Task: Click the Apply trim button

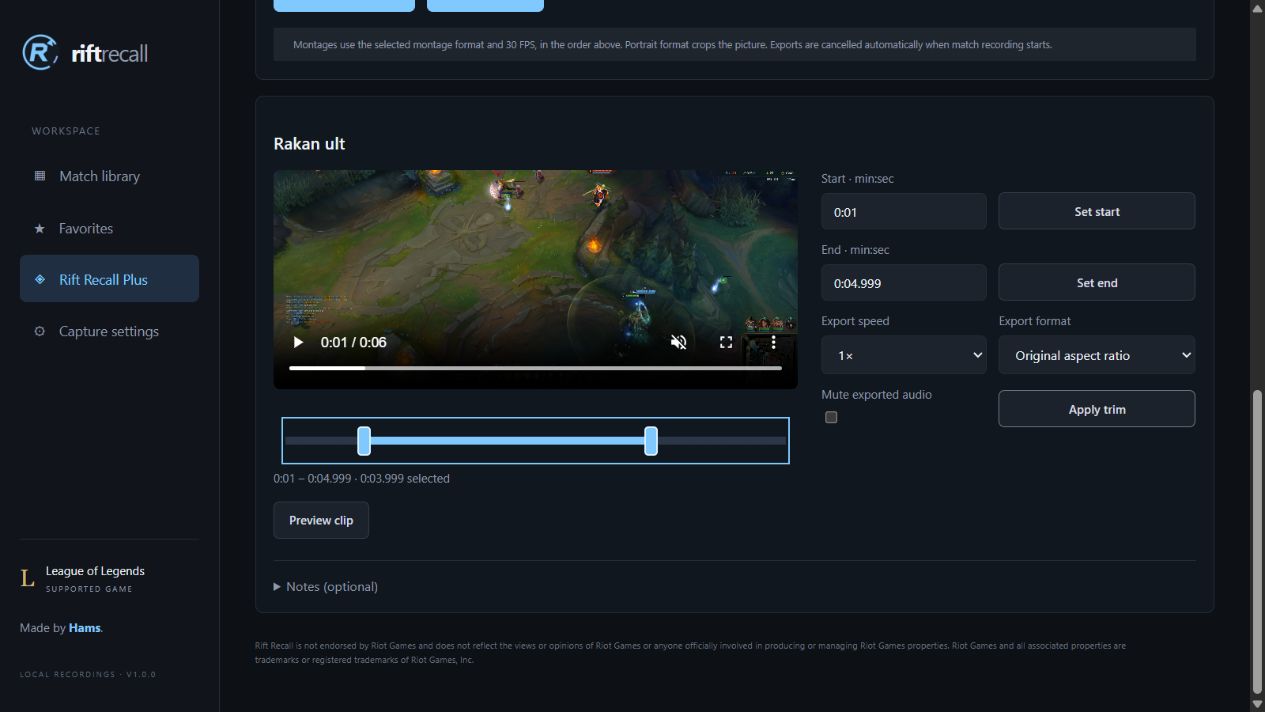Action: click(1097, 409)
